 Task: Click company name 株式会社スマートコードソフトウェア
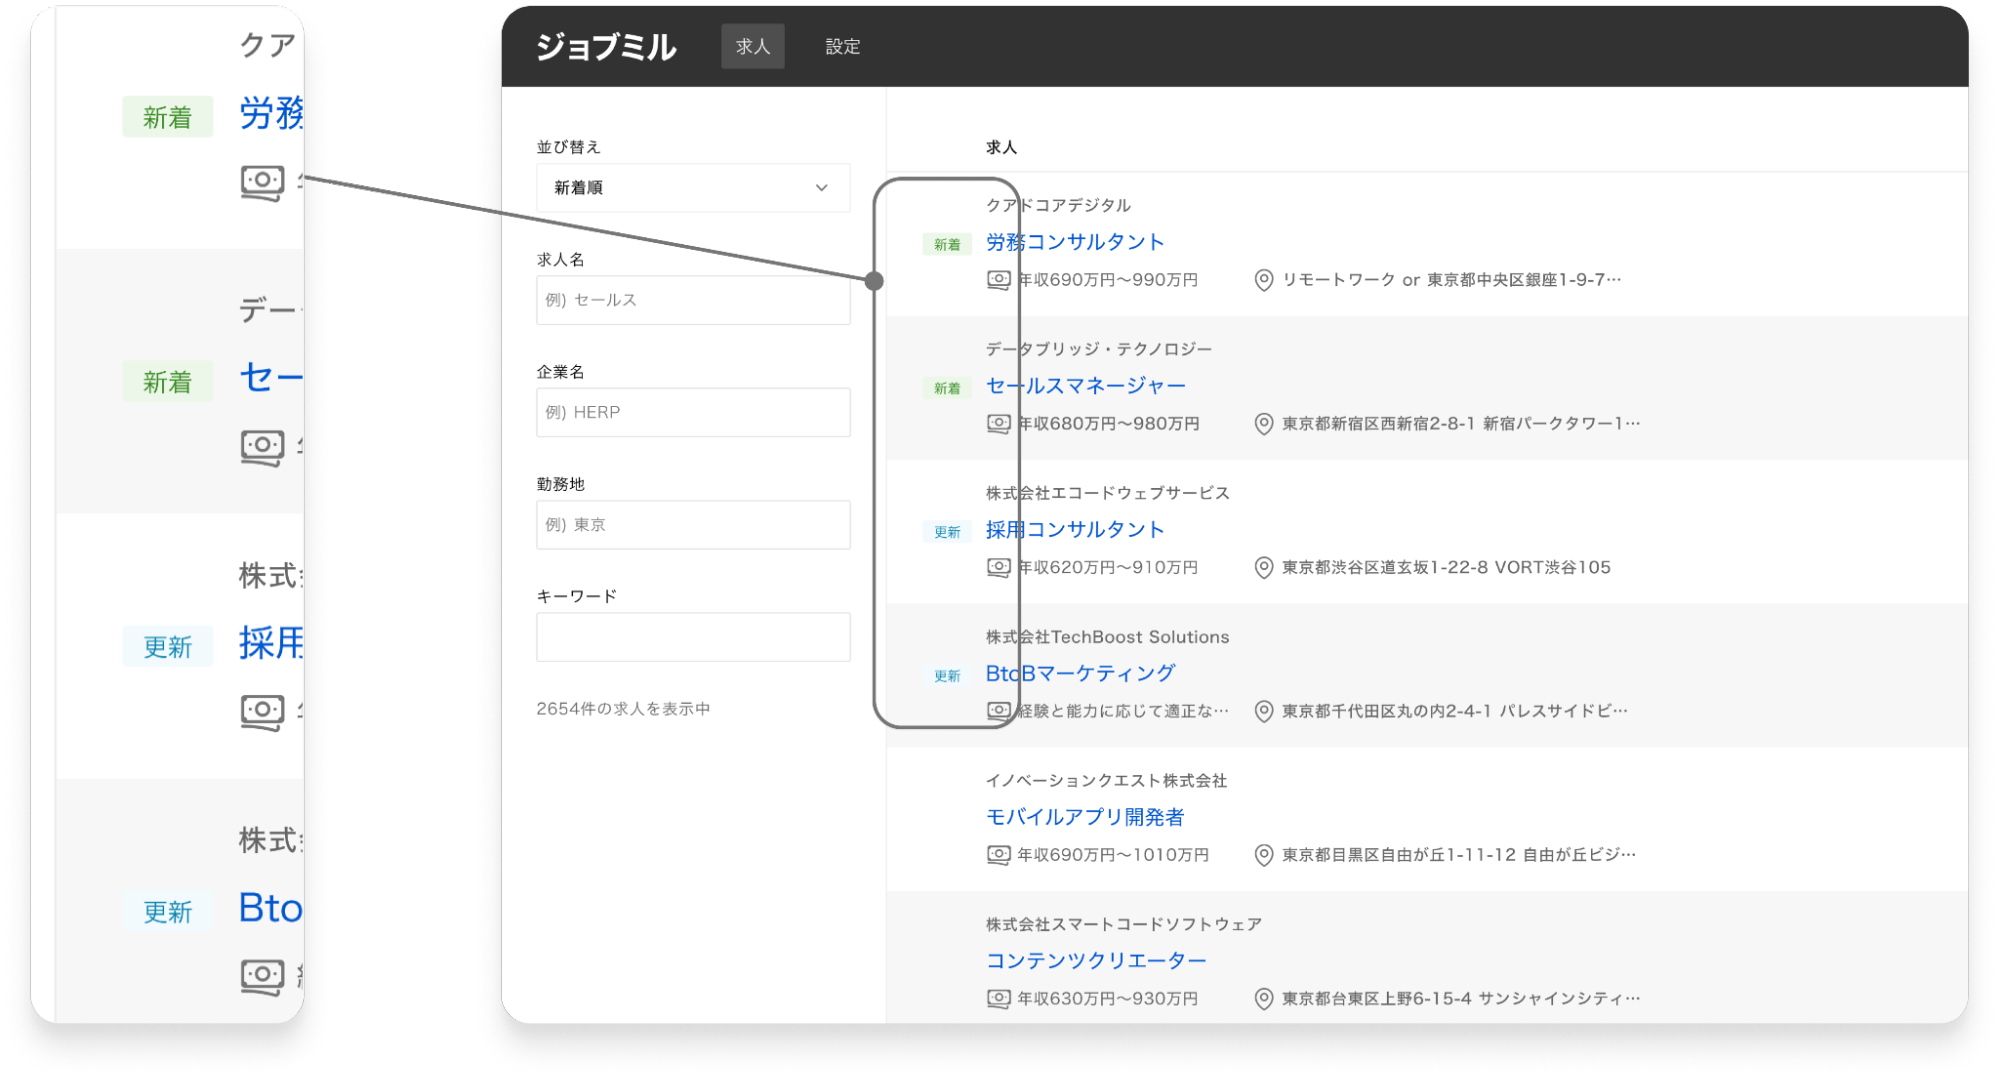pos(1123,924)
